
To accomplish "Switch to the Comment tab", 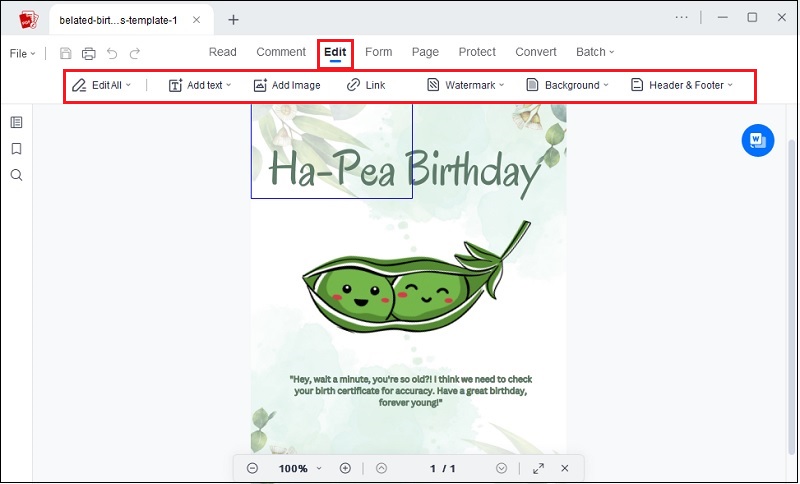I will [x=281, y=52].
